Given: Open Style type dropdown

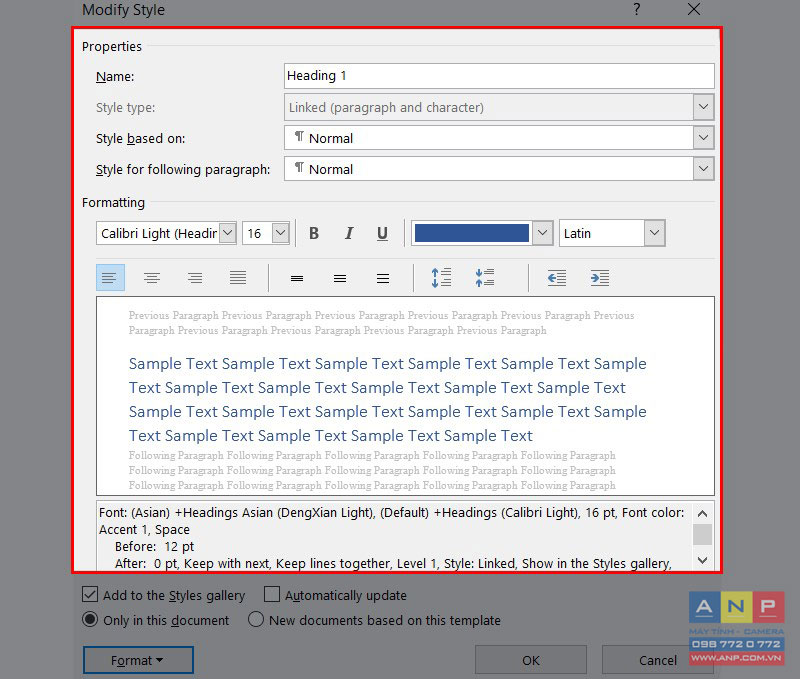Looking at the screenshot, I should pyautogui.click(x=704, y=107).
